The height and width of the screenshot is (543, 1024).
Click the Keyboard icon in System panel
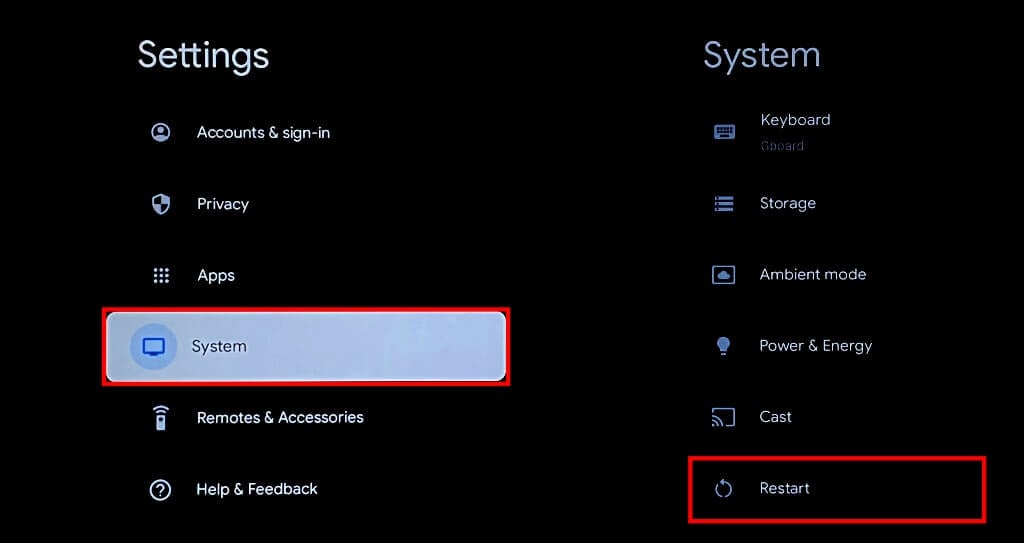[724, 131]
